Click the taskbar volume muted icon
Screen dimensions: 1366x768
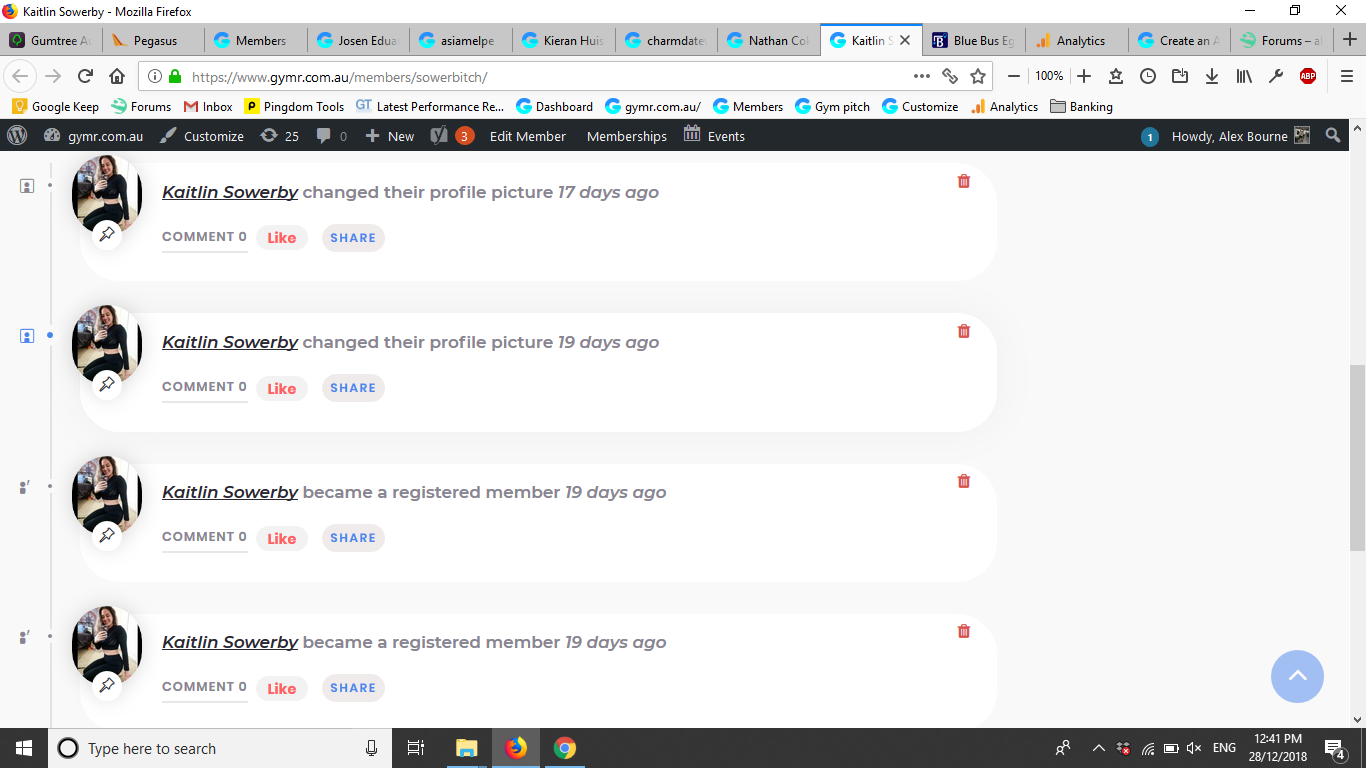(x=1194, y=748)
